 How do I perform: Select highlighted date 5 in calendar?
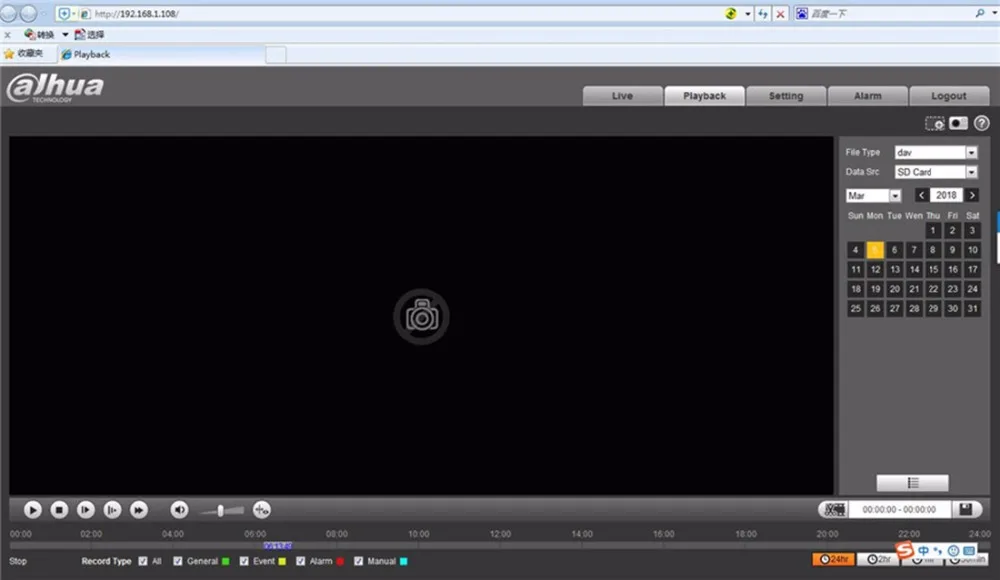pyautogui.click(x=875, y=250)
